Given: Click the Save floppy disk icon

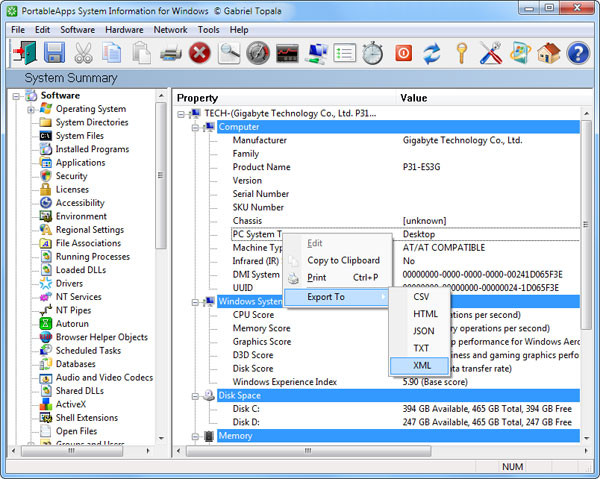Looking at the screenshot, I should (x=54, y=52).
